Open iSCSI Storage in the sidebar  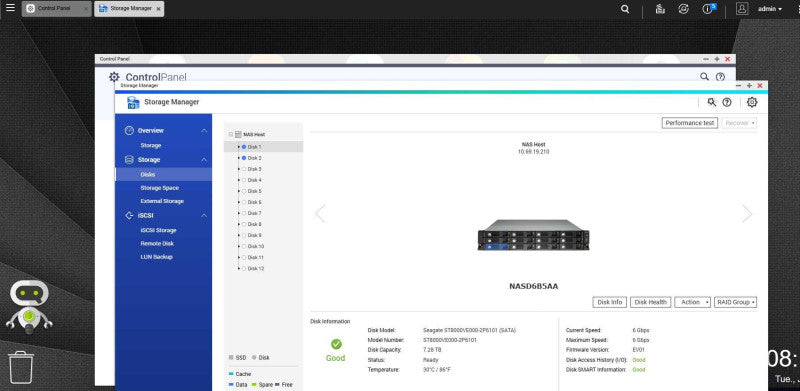tap(159, 230)
